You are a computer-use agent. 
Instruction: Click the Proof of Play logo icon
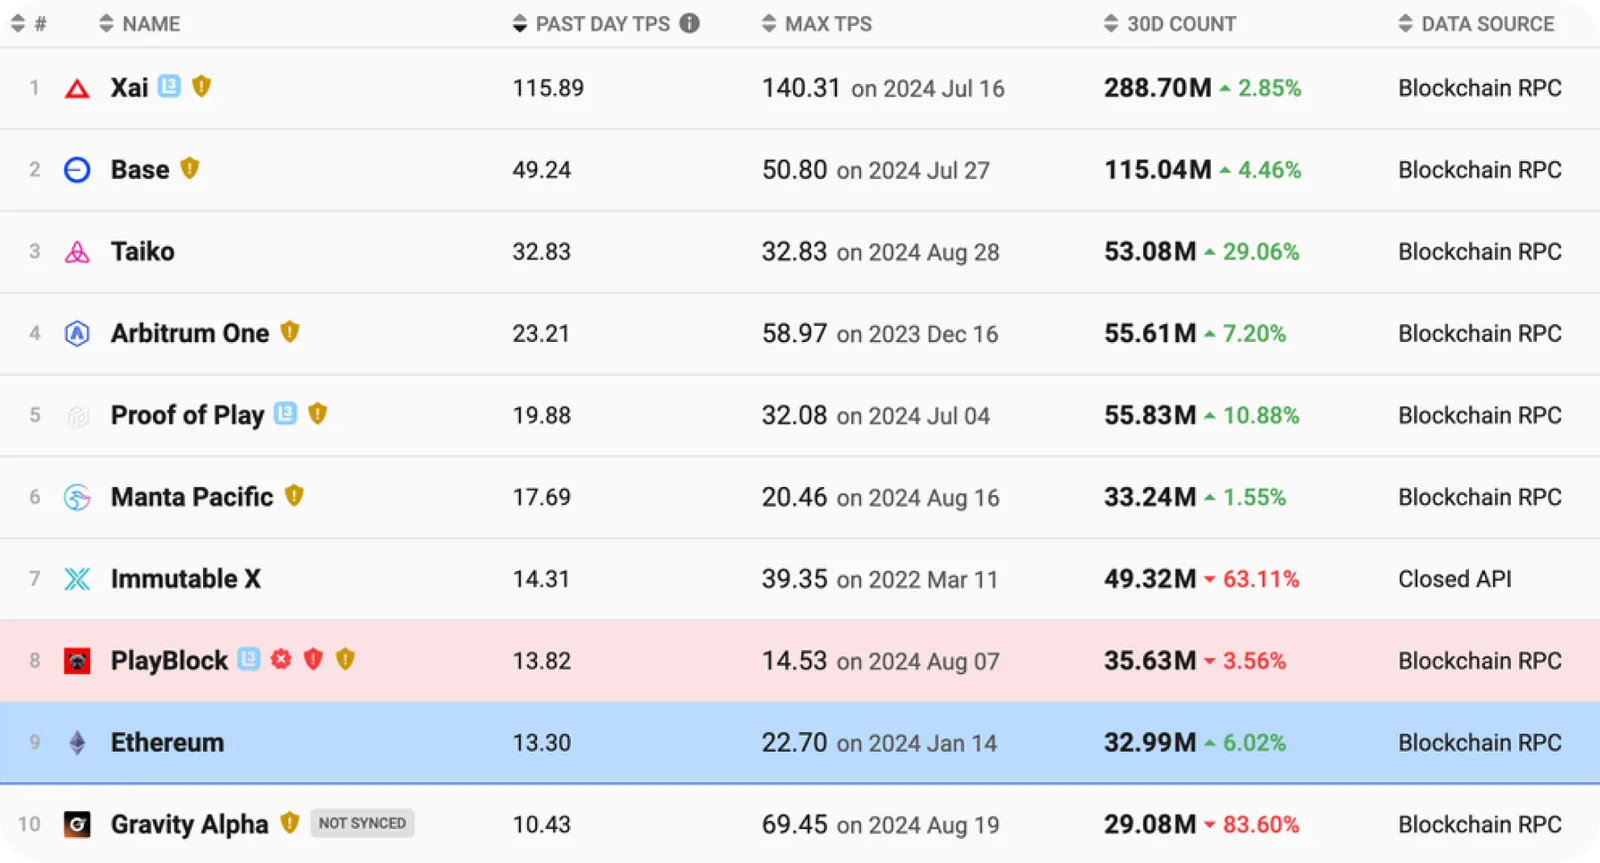click(77, 415)
